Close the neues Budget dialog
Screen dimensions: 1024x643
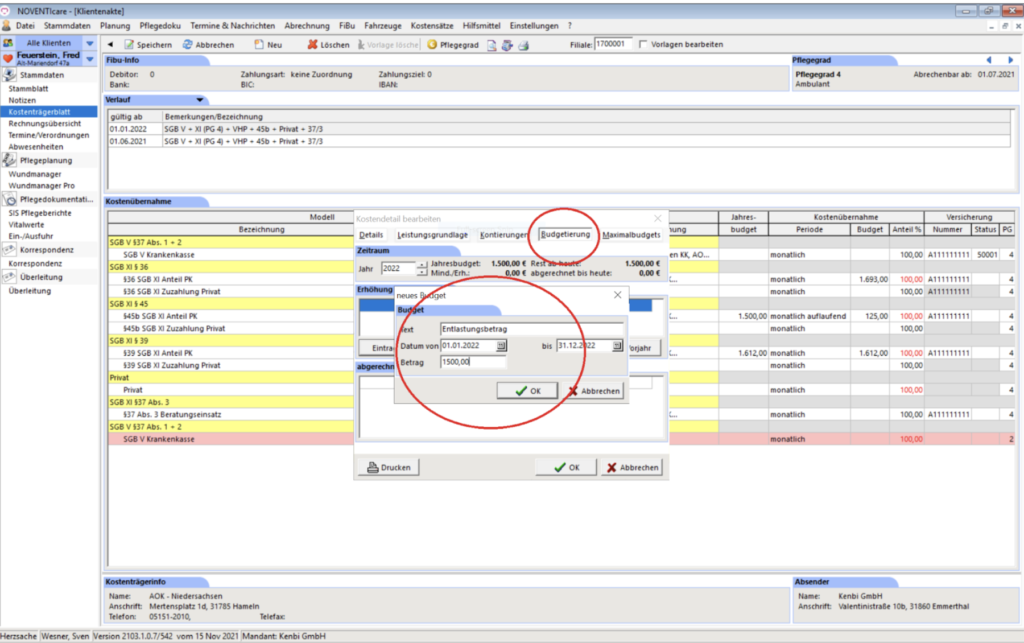coord(618,295)
